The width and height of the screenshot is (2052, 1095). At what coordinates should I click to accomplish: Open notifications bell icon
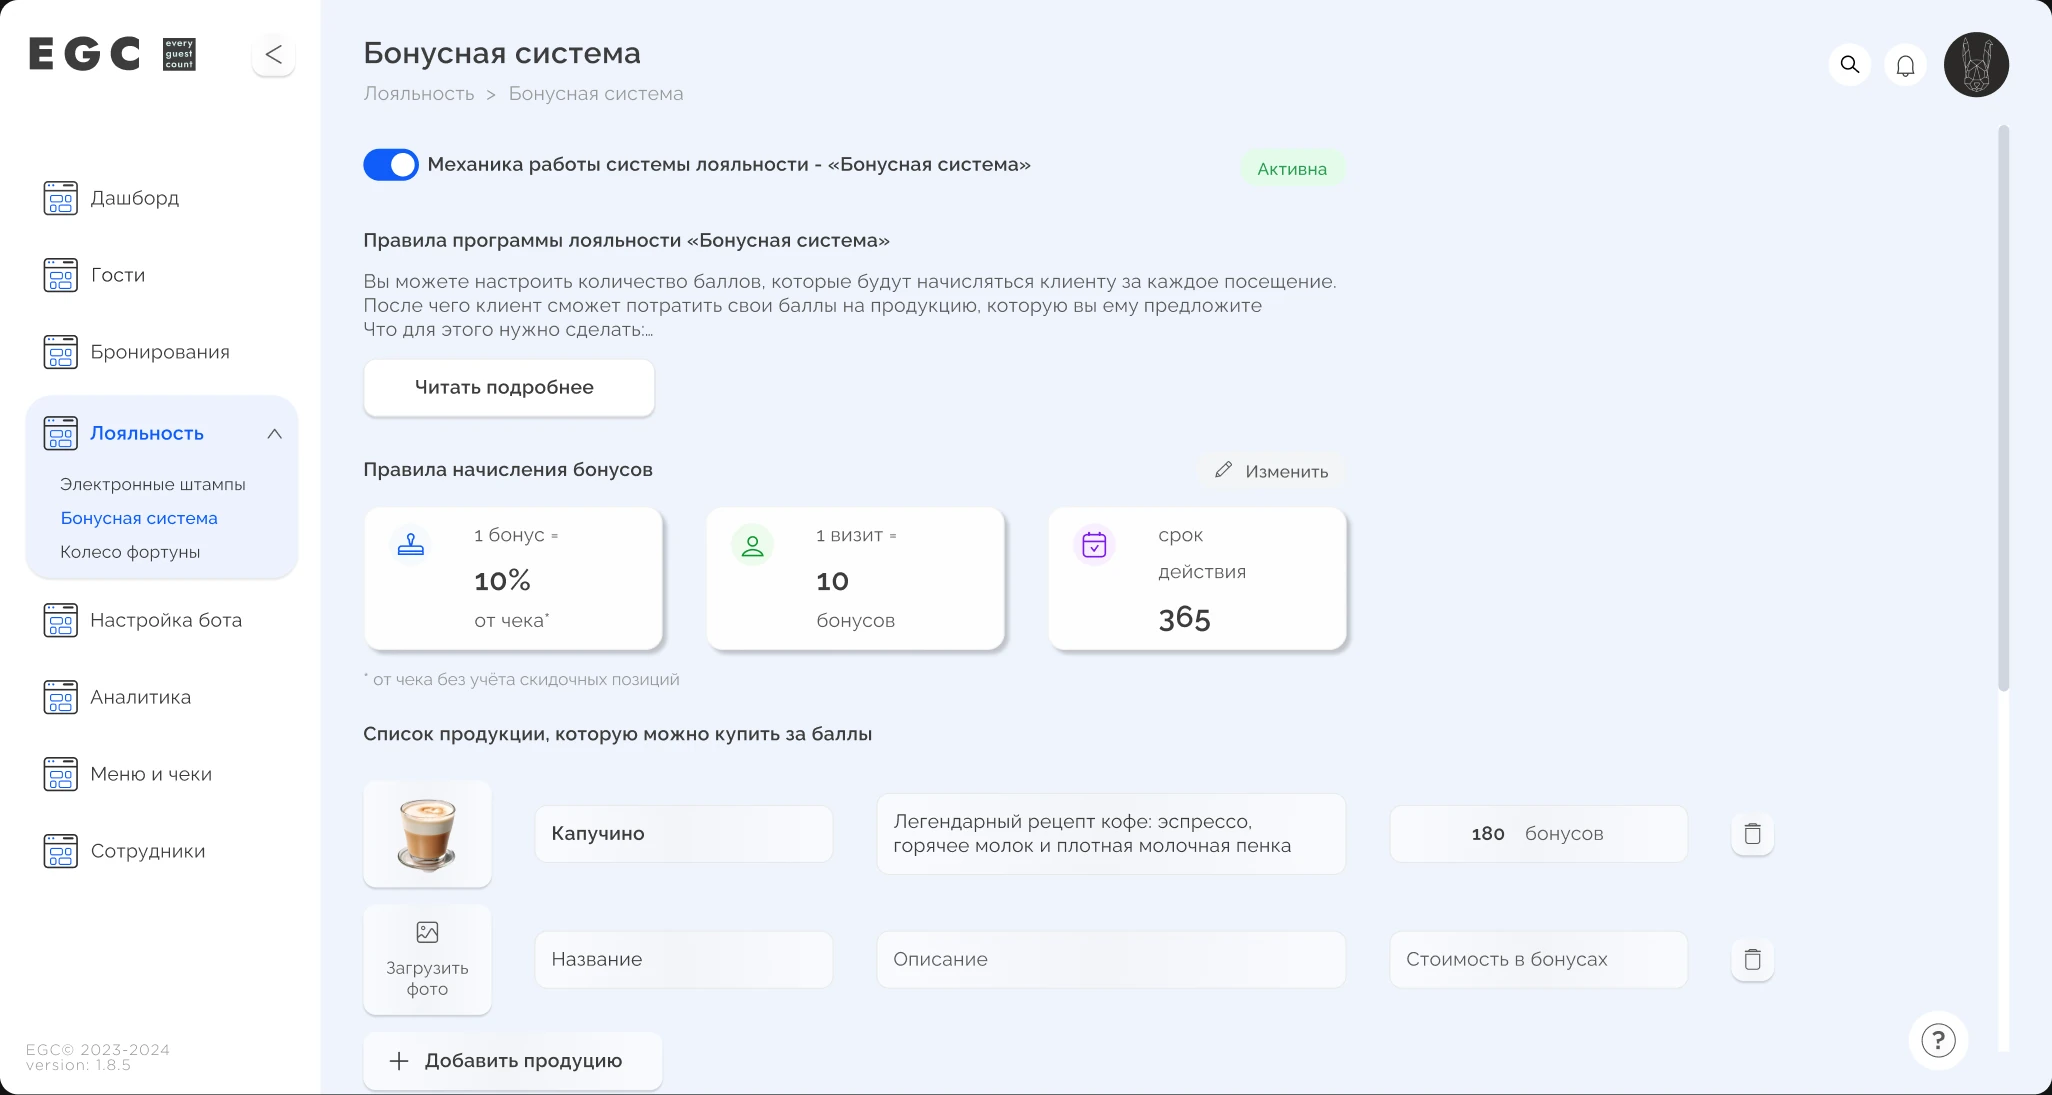click(x=1906, y=65)
